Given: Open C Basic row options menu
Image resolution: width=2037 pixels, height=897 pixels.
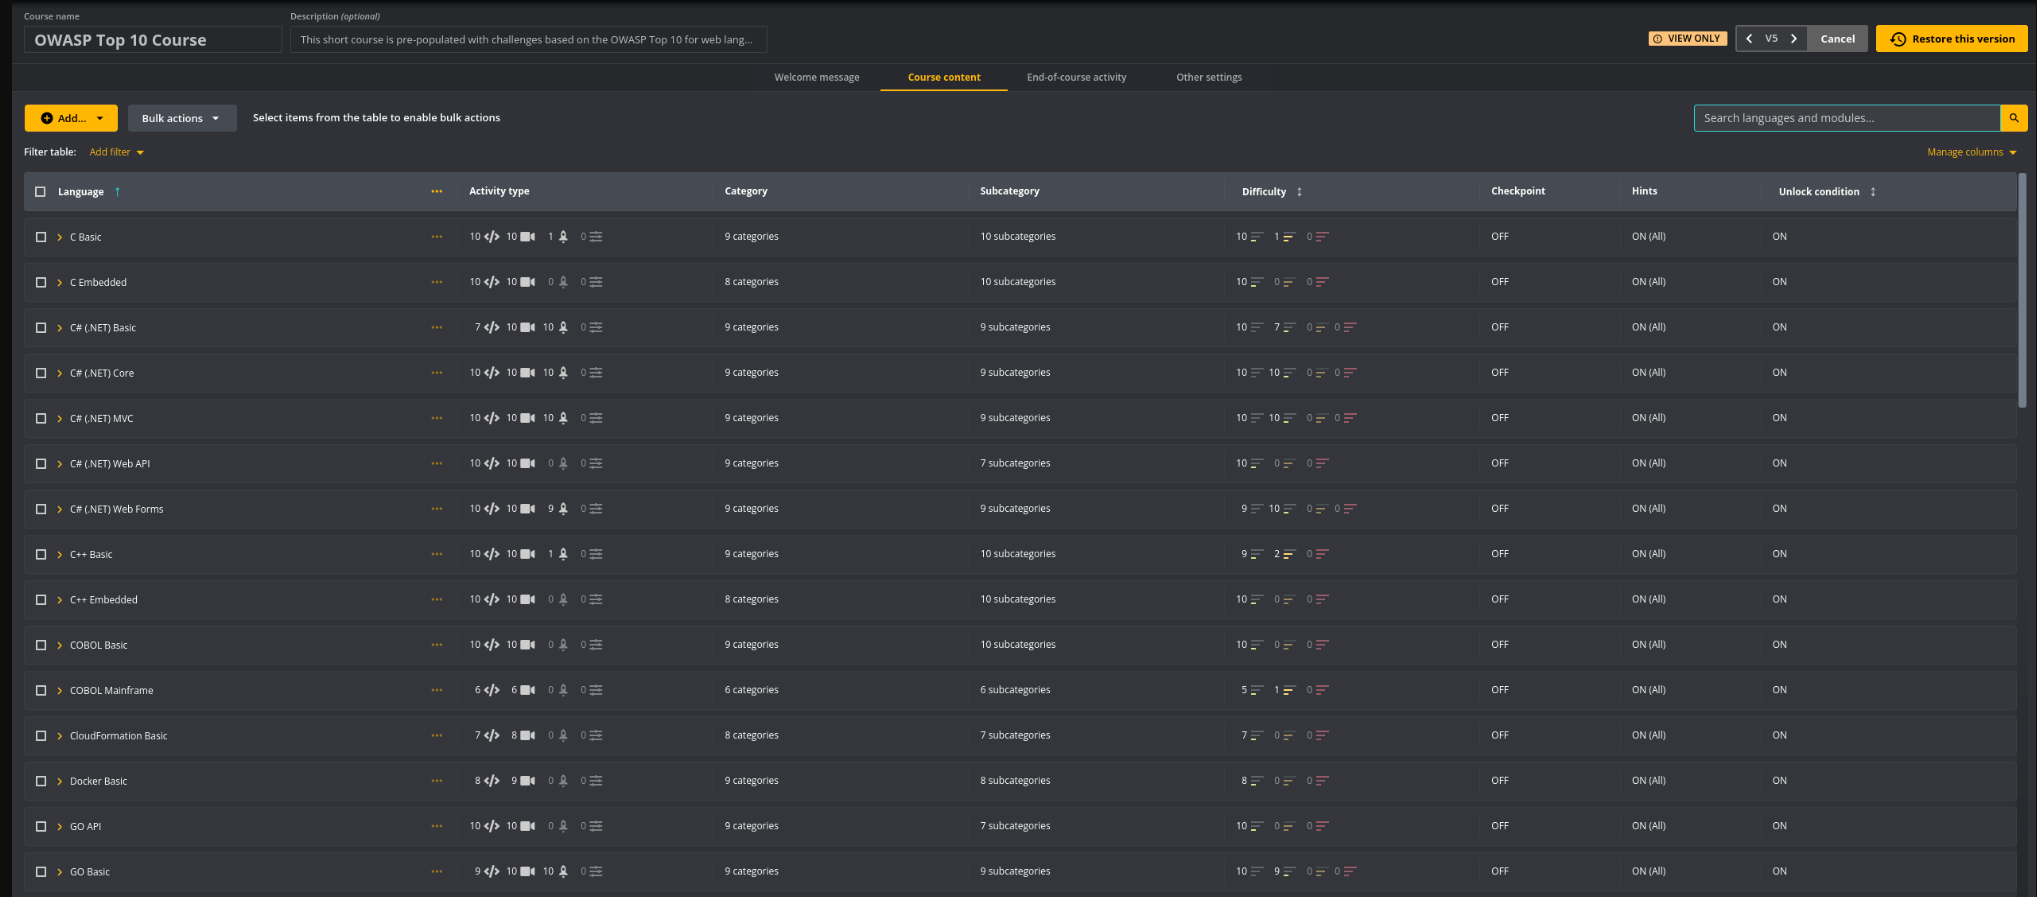Looking at the screenshot, I should point(437,237).
